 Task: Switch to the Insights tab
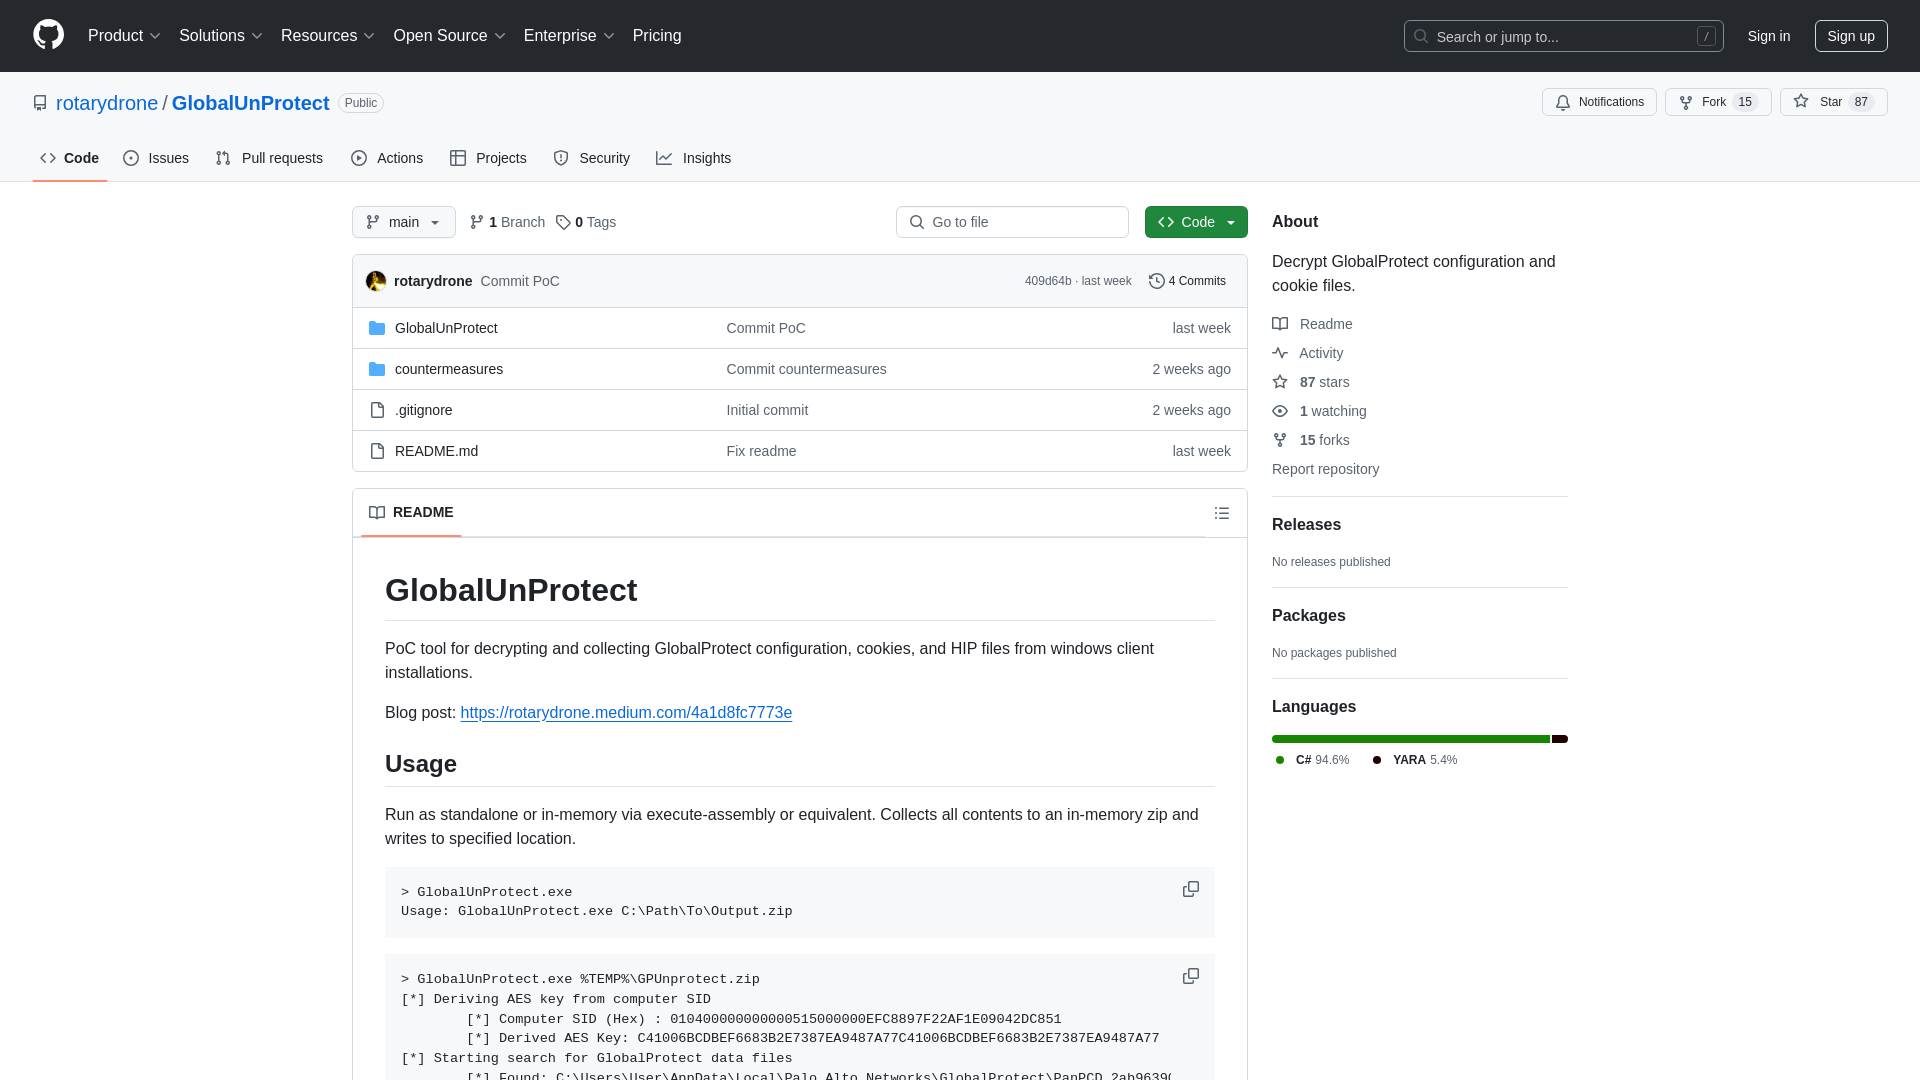pos(694,158)
